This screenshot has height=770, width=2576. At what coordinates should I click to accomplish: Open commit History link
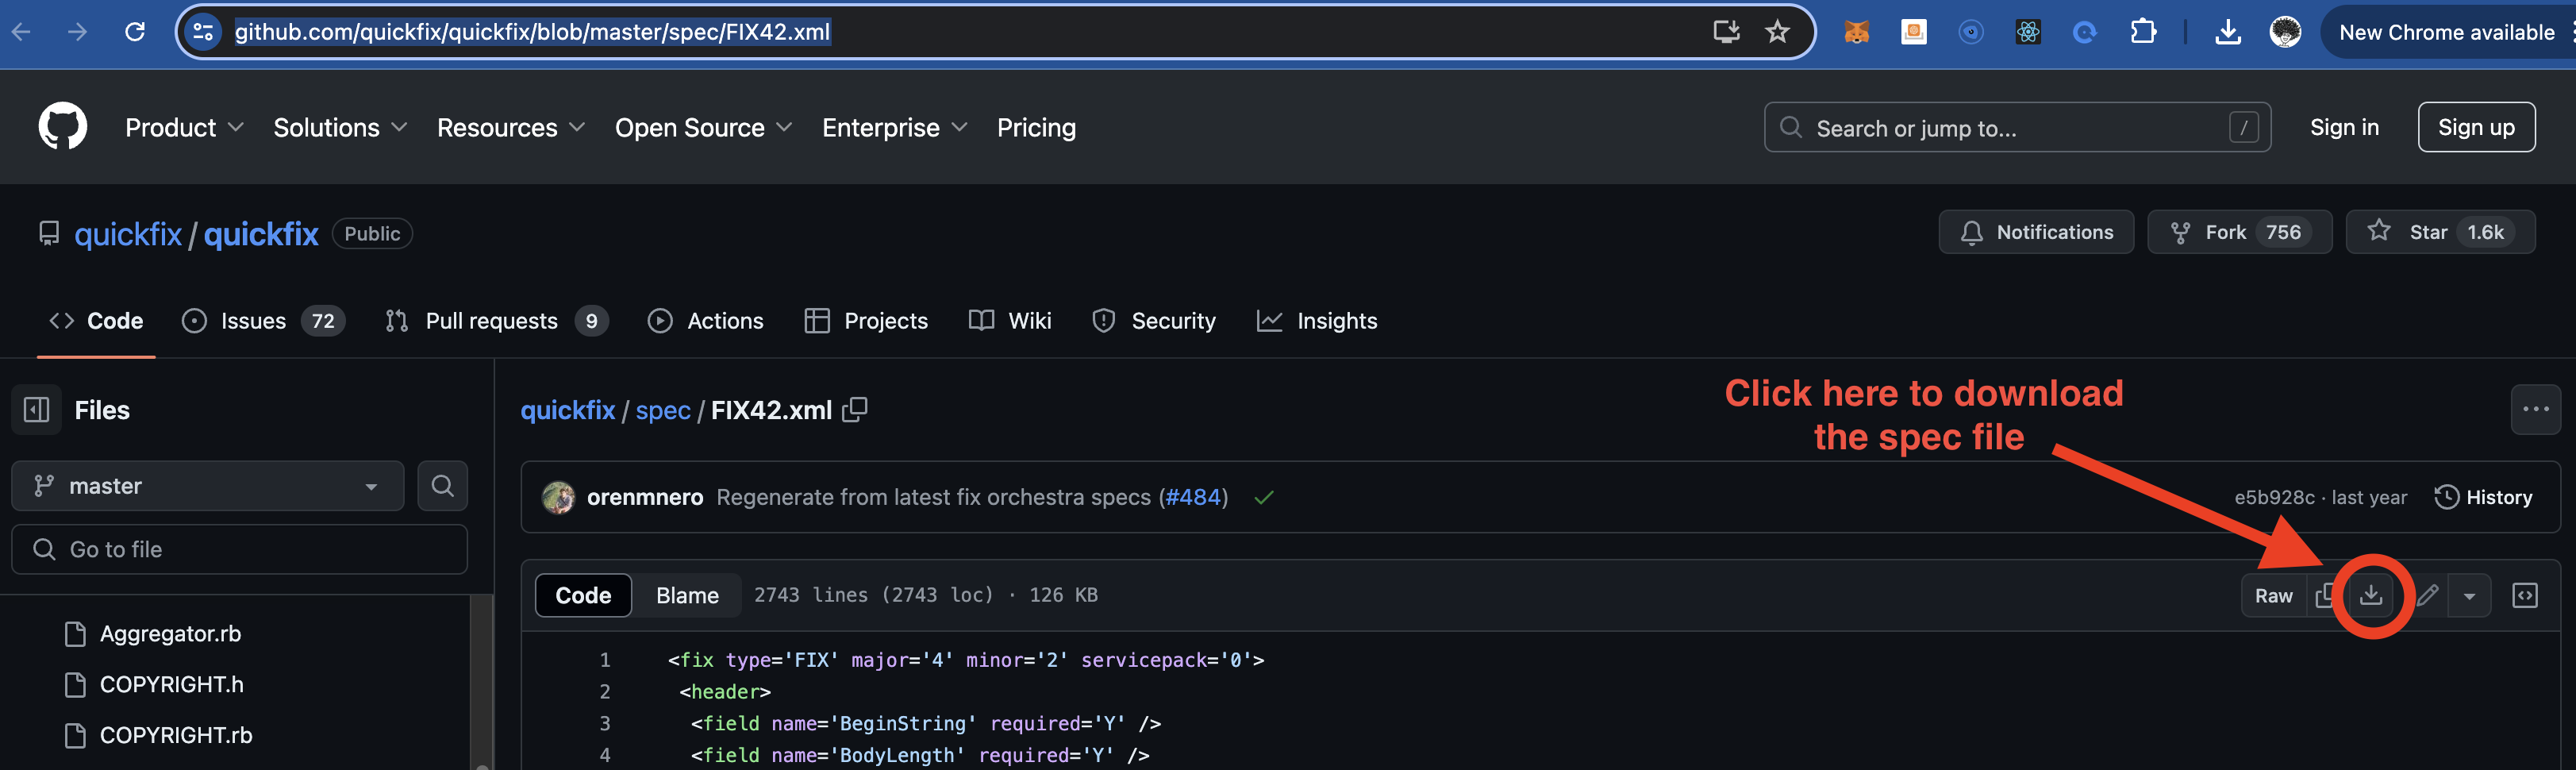(2483, 497)
